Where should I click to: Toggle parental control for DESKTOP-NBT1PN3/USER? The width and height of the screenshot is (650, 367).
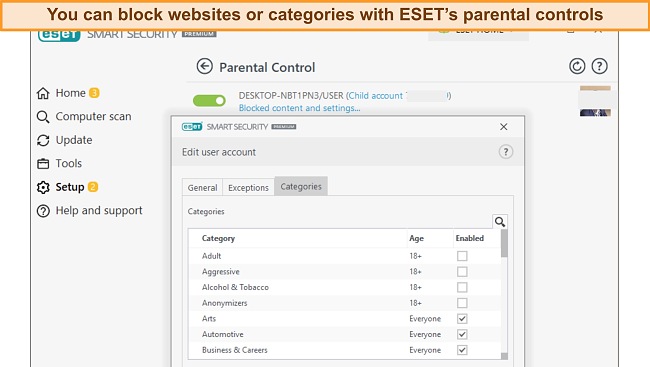209,100
